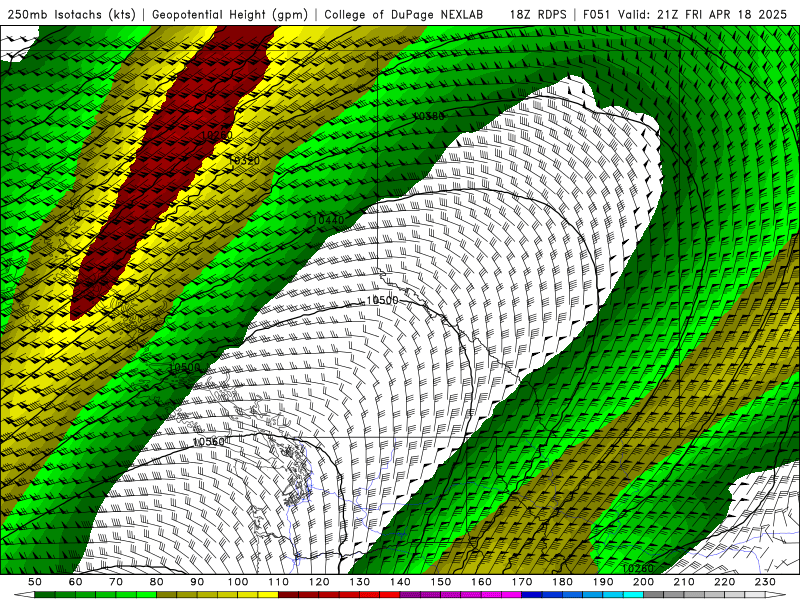
Task: Click the 10500 contour label inside the white region
Action: pos(382,300)
